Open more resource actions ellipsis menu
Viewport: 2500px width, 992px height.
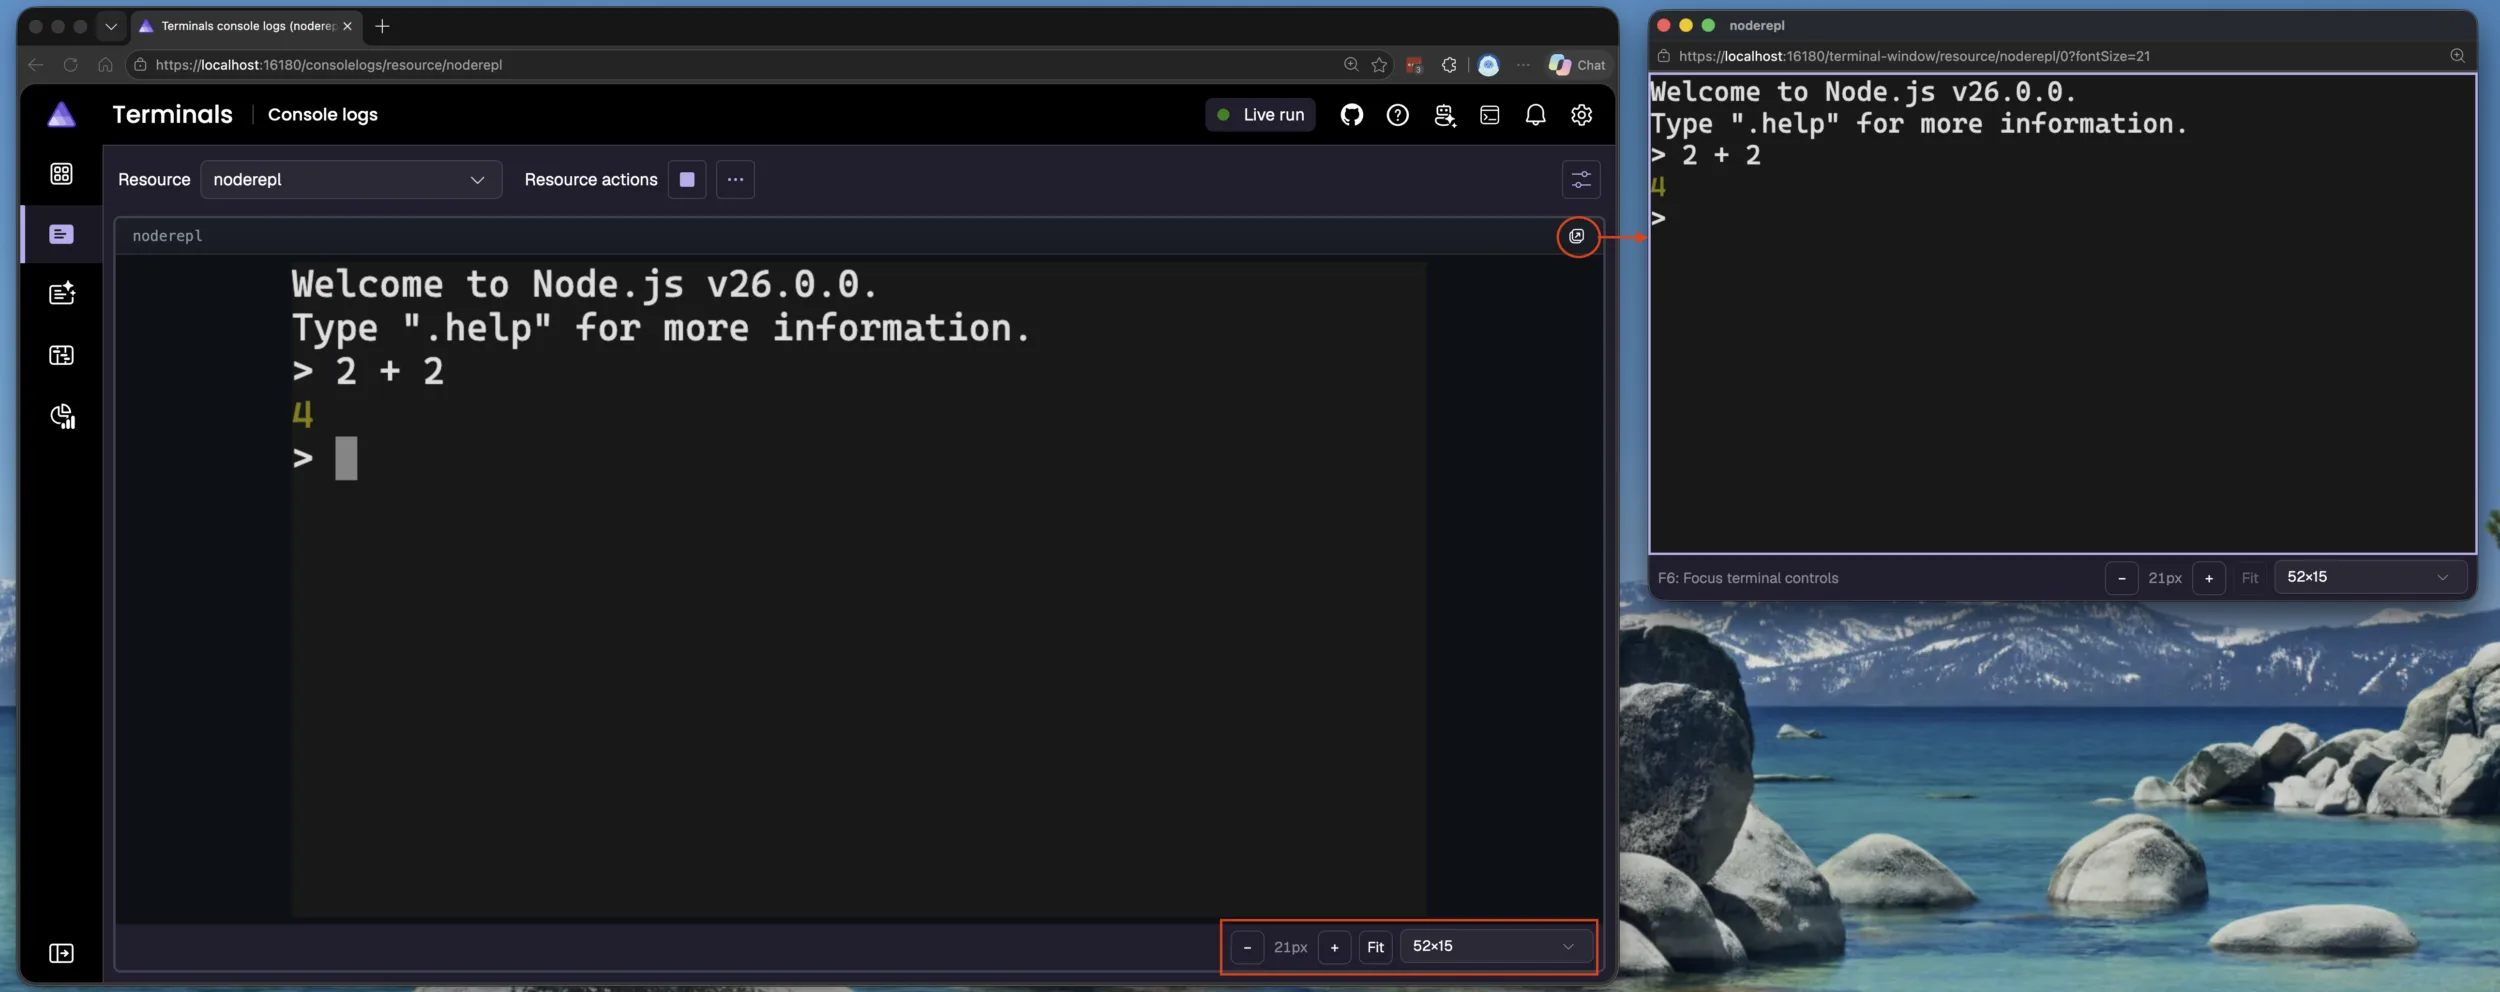click(735, 180)
